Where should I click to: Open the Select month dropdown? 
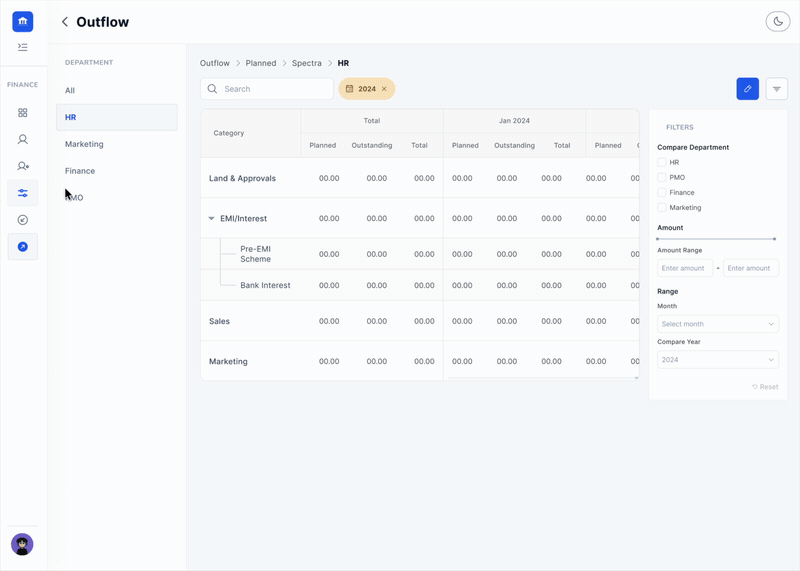tap(718, 324)
